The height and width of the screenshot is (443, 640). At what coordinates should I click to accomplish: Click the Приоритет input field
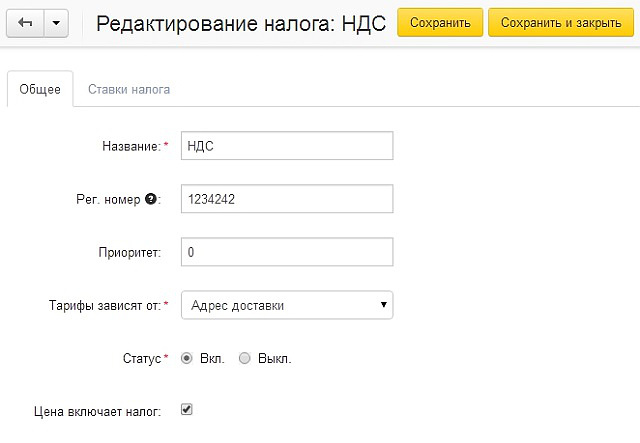287,252
